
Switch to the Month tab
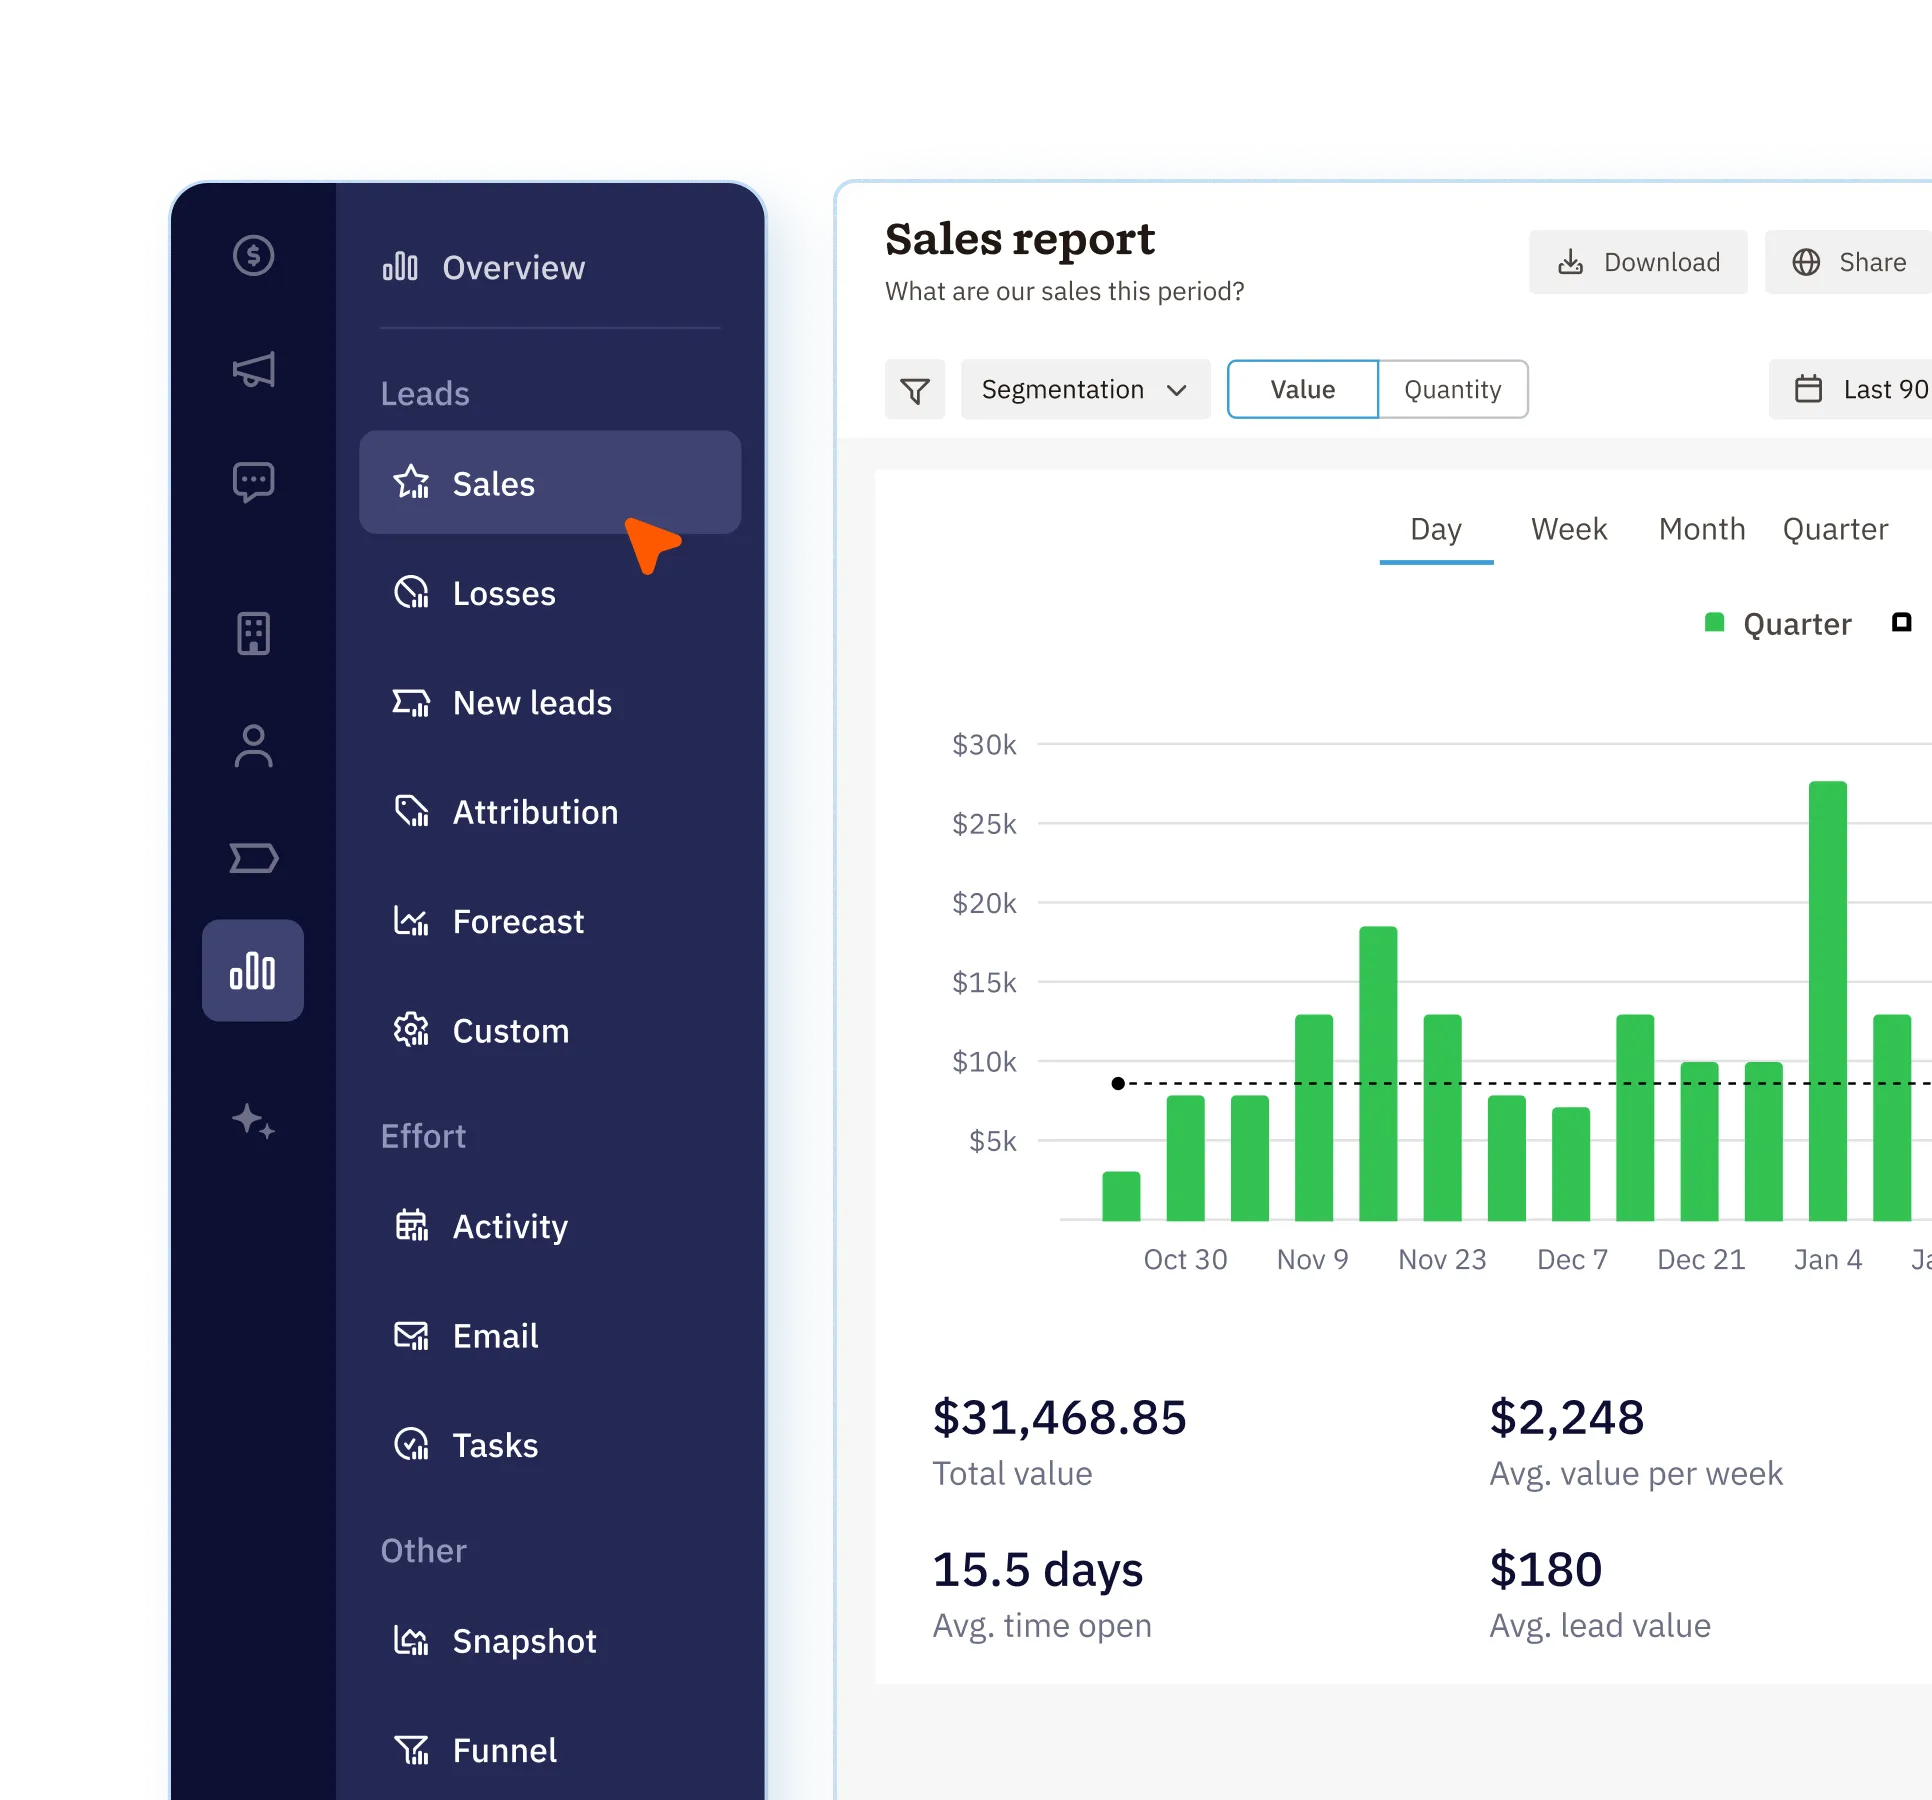pyautogui.click(x=1701, y=529)
